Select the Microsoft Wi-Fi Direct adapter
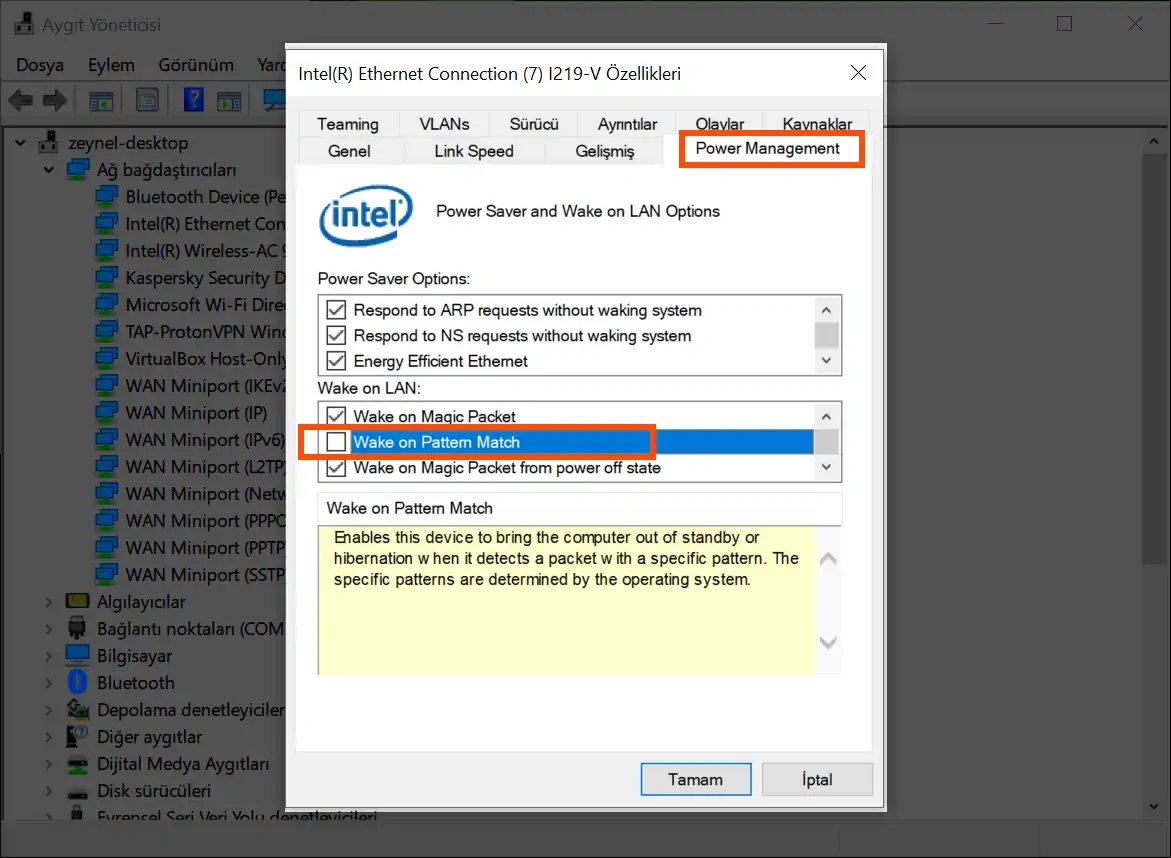 coord(205,305)
